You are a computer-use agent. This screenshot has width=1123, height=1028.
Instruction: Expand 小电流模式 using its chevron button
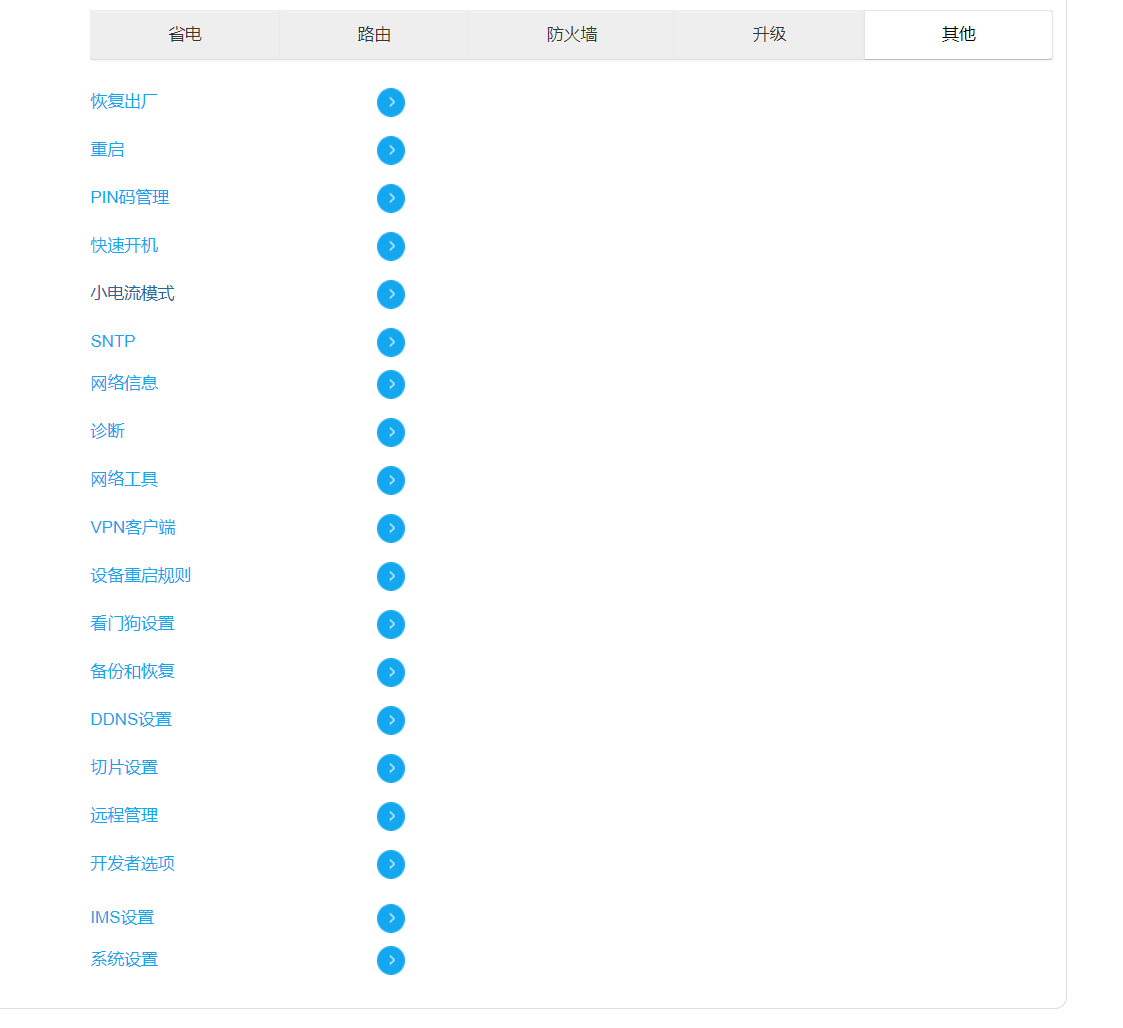[x=391, y=294]
